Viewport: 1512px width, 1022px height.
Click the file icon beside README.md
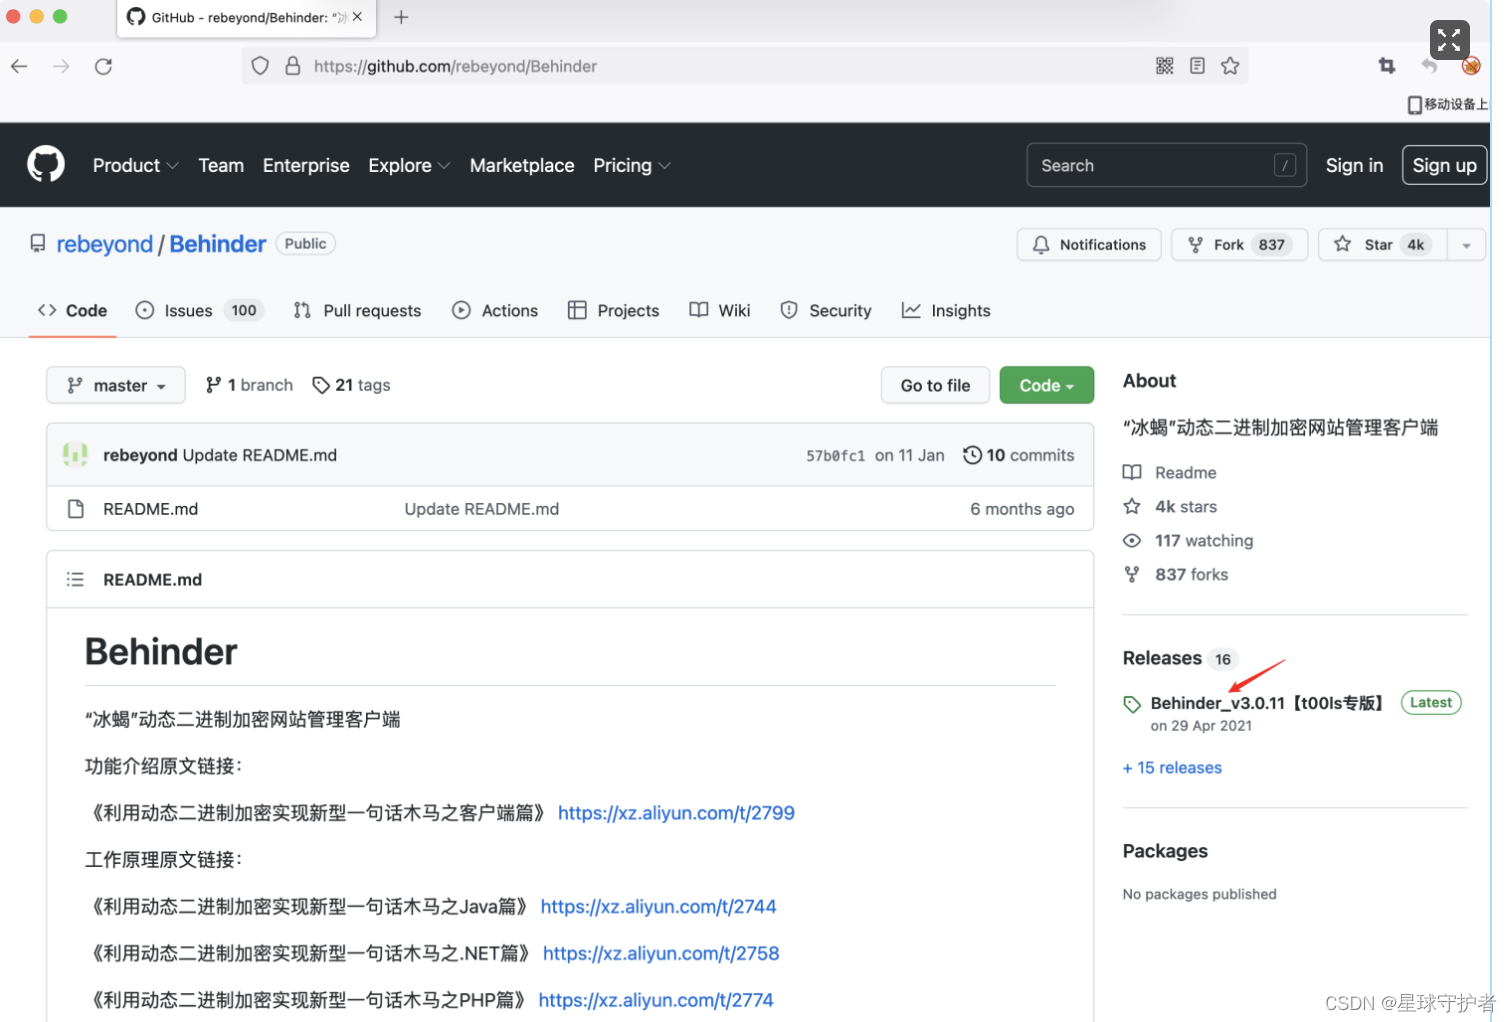(x=75, y=509)
